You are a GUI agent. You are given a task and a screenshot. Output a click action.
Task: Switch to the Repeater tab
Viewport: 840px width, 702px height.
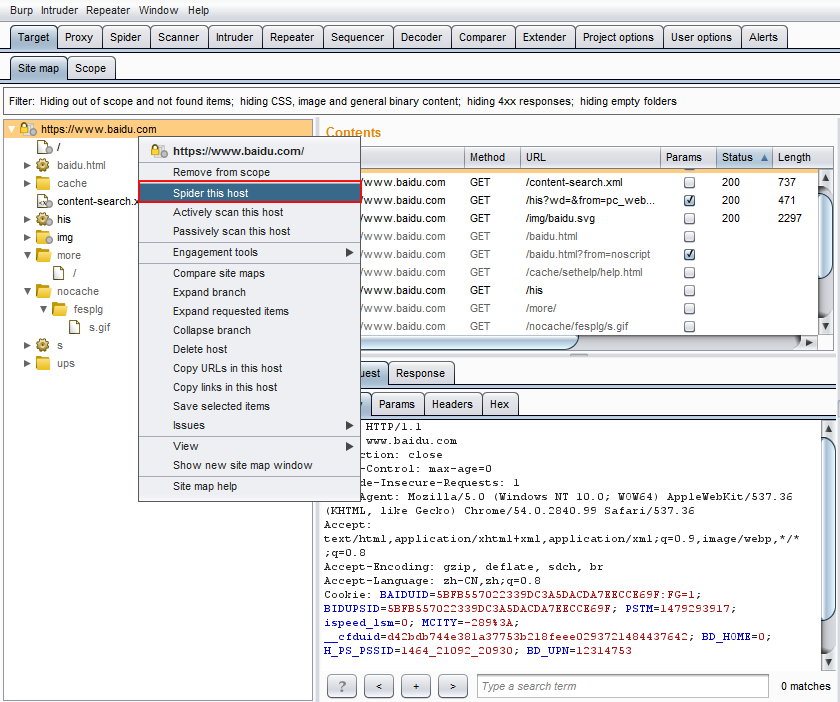click(292, 37)
